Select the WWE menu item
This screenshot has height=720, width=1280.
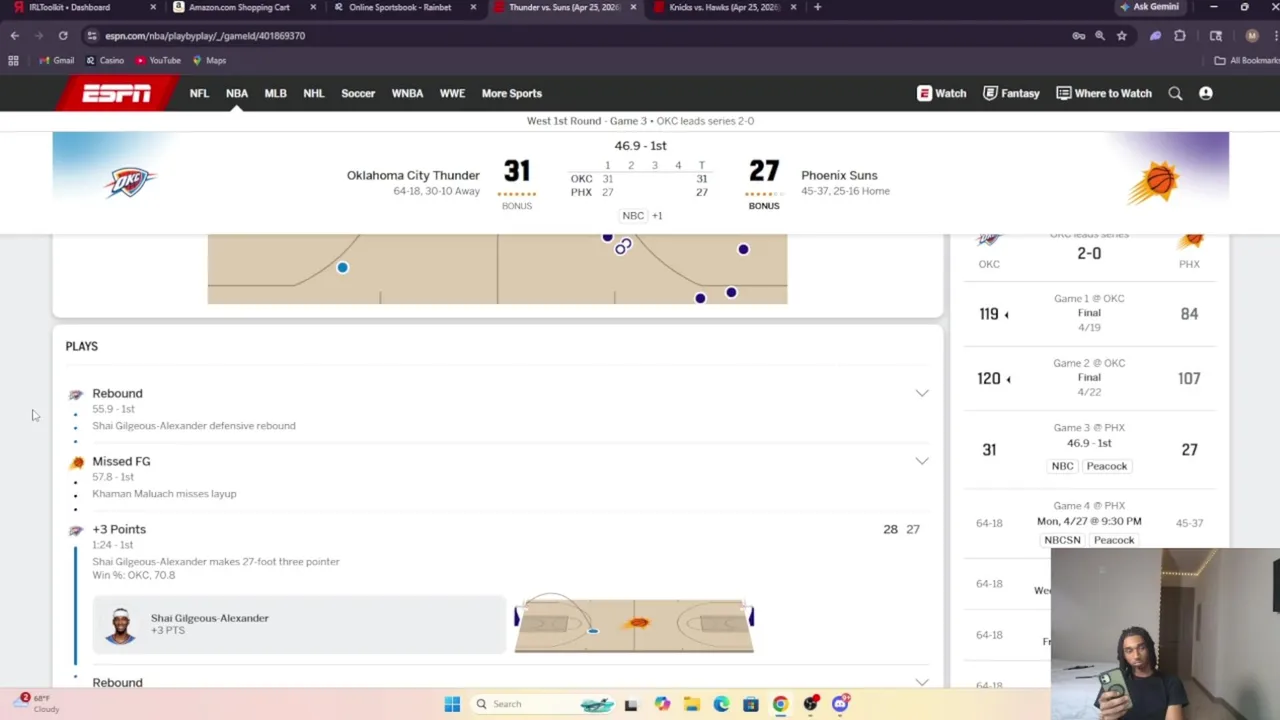pyautogui.click(x=452, y=93)
